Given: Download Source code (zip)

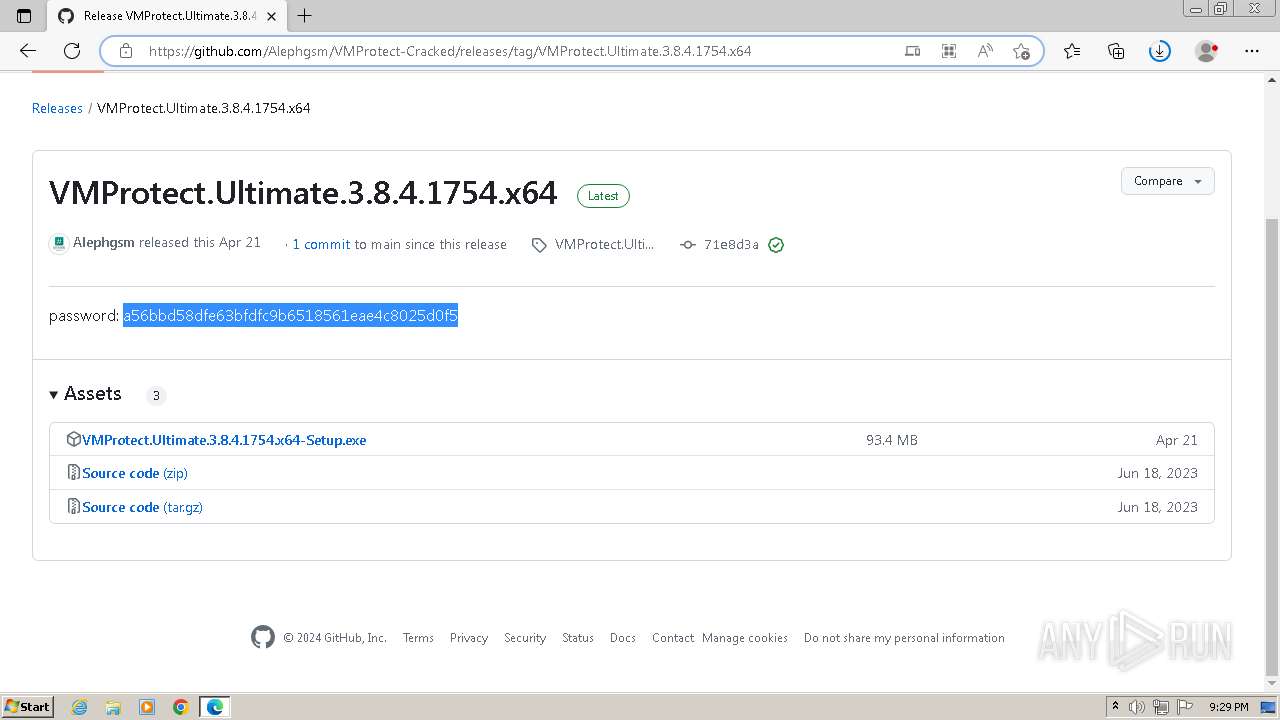Looking at the screenshot, I should click(135, 473).
